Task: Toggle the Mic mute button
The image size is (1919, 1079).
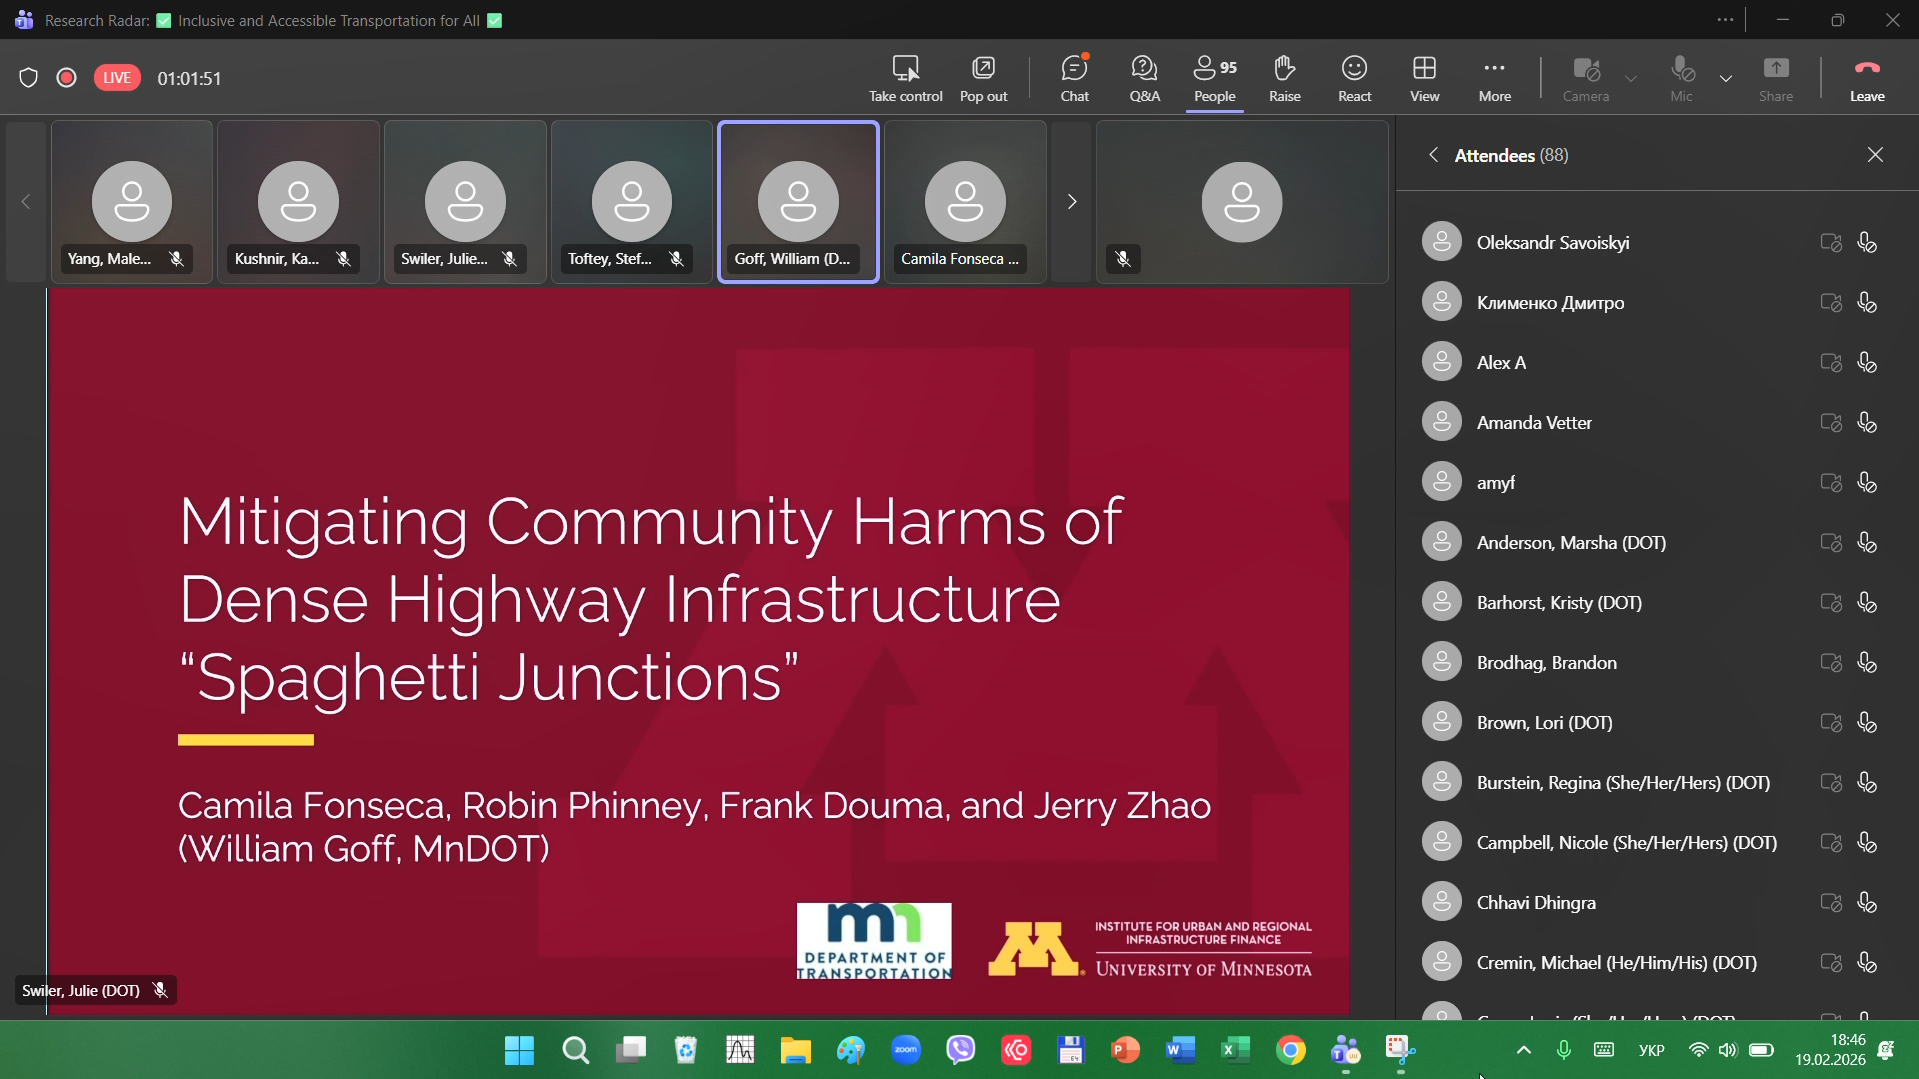Action: [x=1681, y=78]
